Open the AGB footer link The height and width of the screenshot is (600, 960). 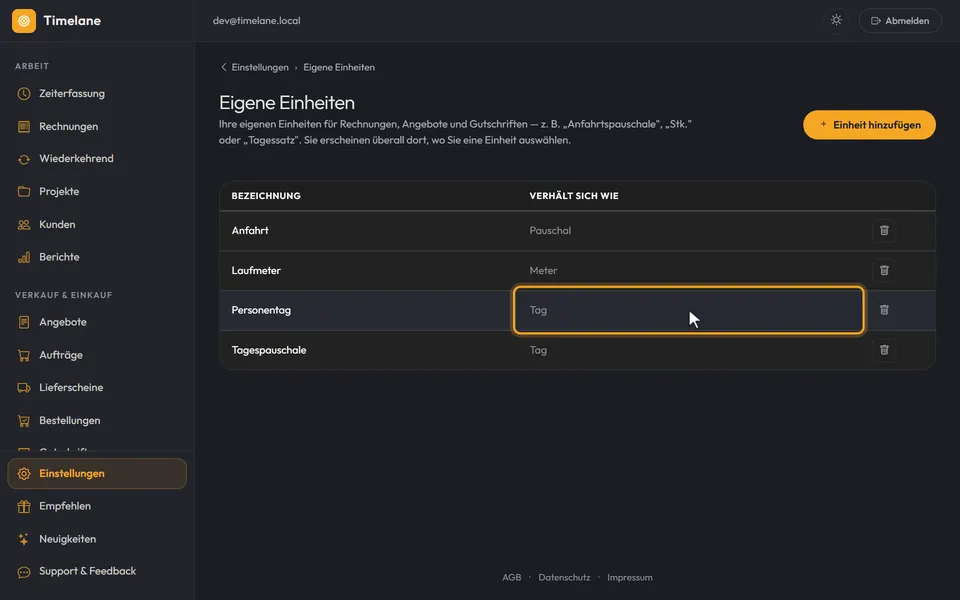tap(512, 577)
